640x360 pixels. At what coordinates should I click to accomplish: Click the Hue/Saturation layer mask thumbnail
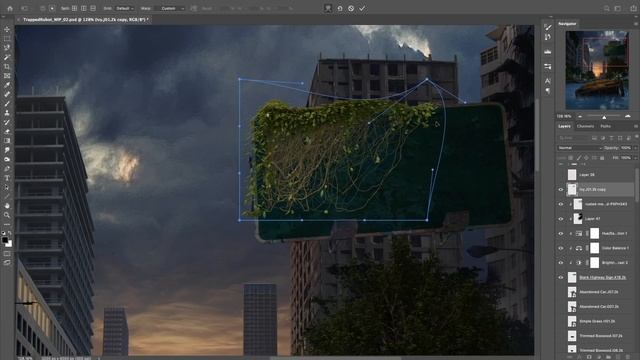tap(595, 233)
